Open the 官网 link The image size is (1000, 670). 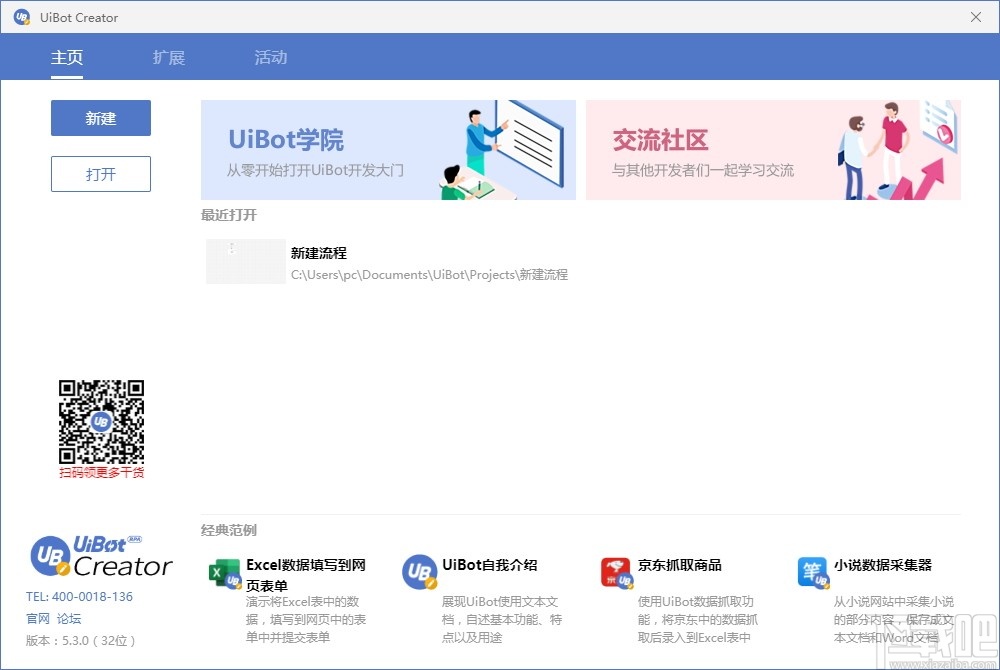tap(38, 618)
